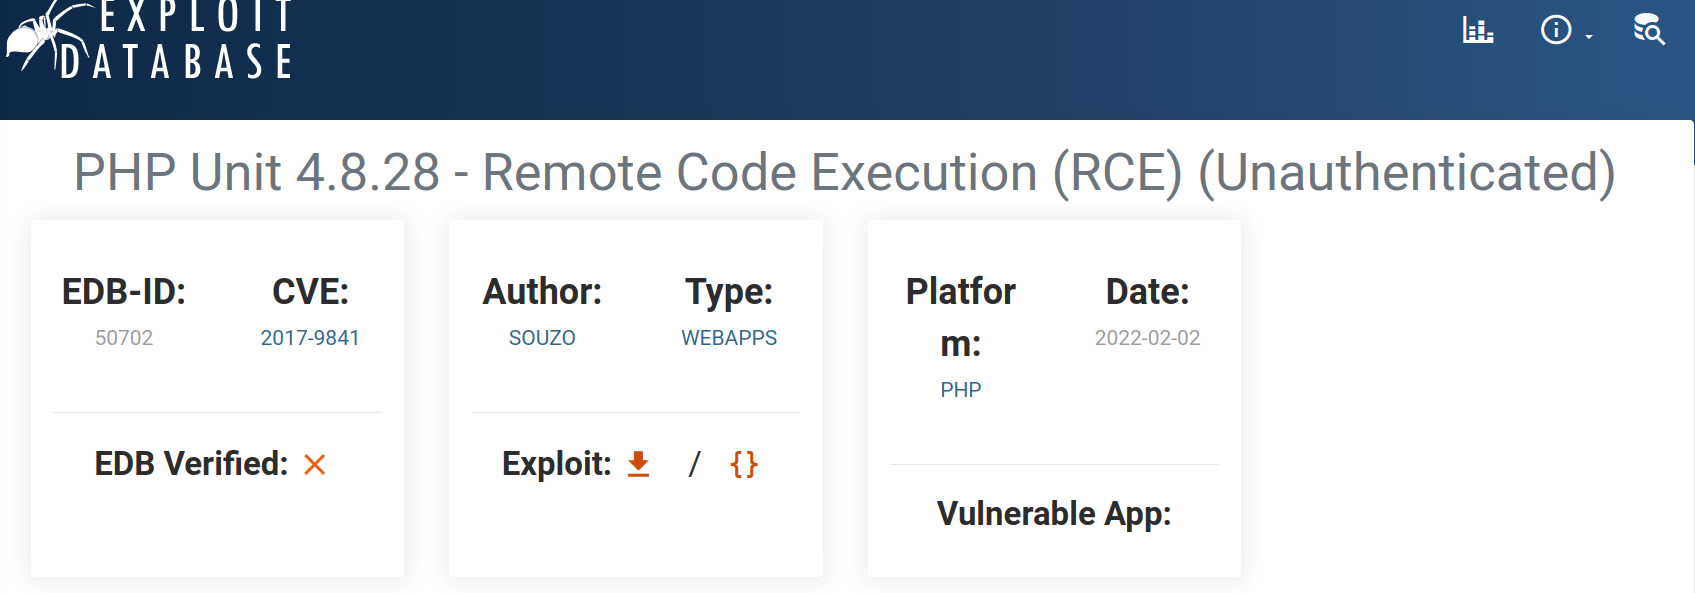Open the exploit statistics chart icon

1477,30
